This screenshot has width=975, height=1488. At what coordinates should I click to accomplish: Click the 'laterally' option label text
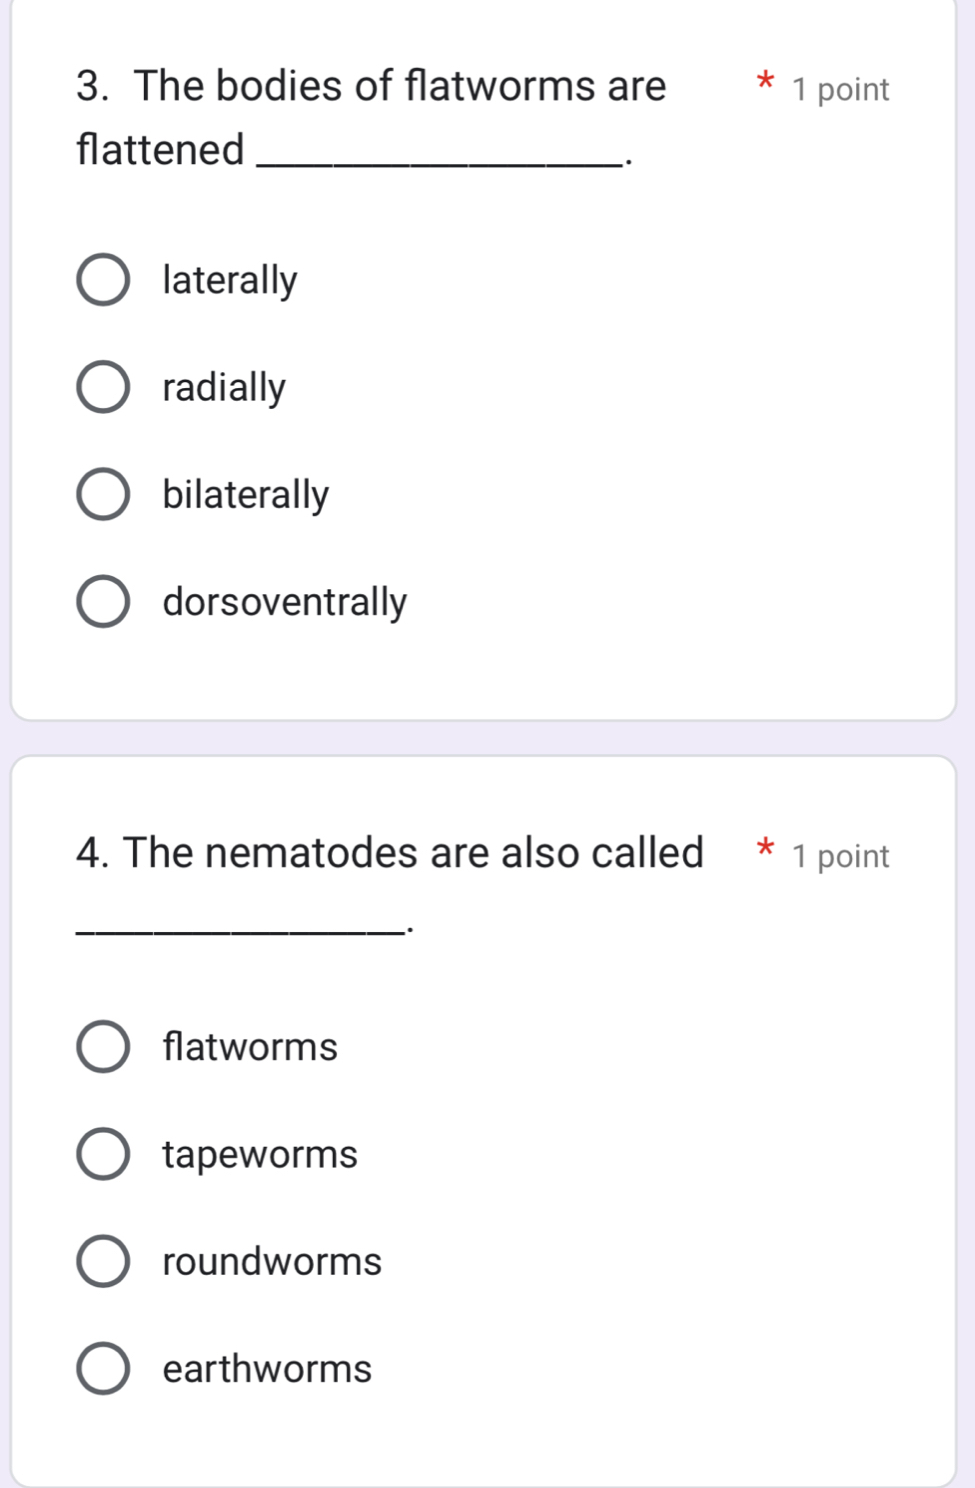point(230,281)
